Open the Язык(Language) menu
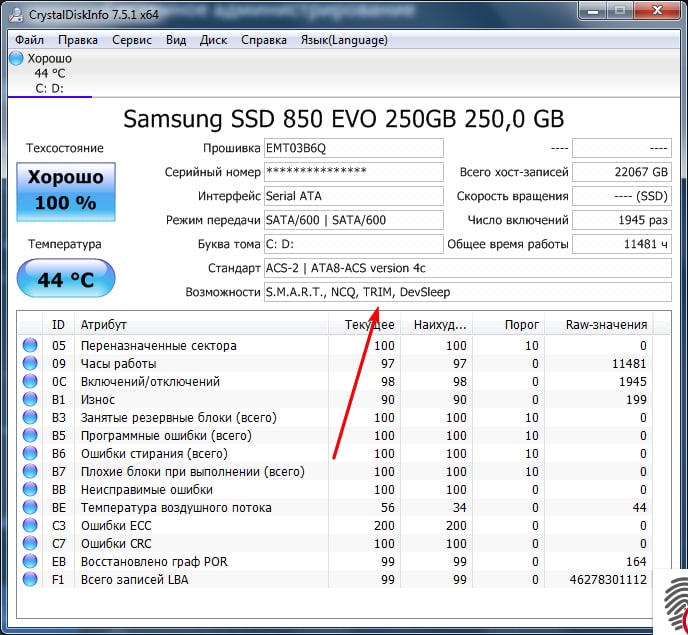Image resolution: width=688 pixels, height=635 pixels. [344, 40]
